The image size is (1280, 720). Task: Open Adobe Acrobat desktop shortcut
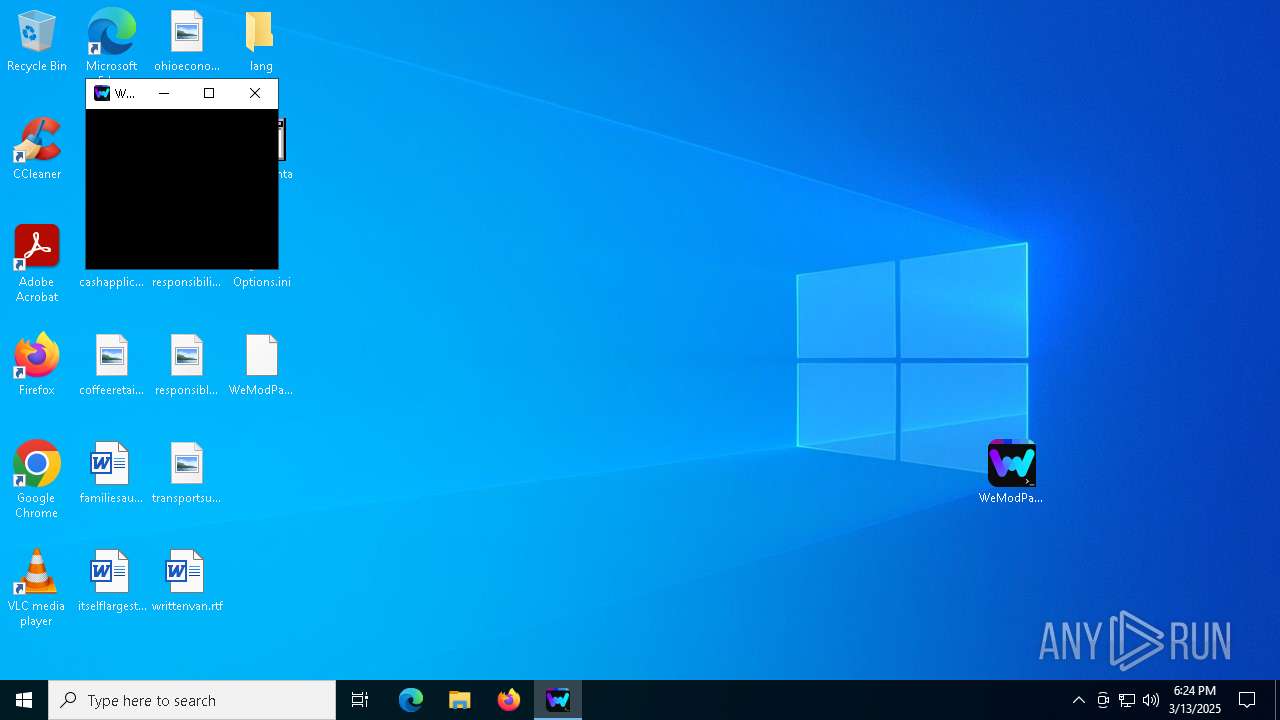point(37,263)
